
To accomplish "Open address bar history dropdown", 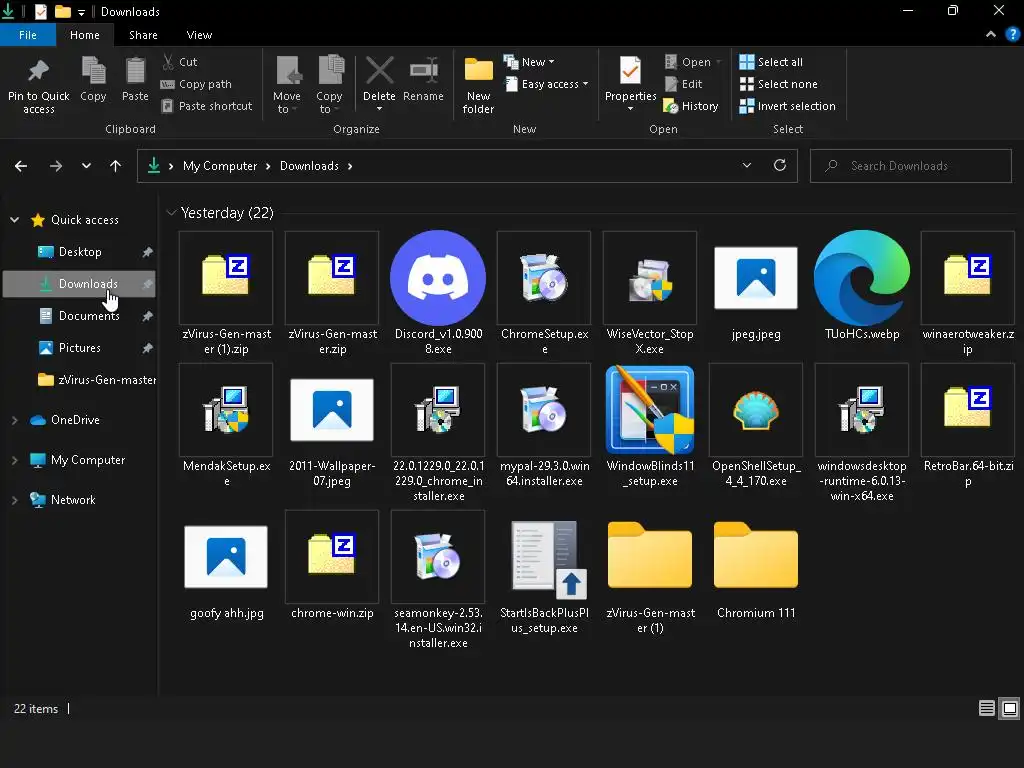I will [x=746, y=166].
